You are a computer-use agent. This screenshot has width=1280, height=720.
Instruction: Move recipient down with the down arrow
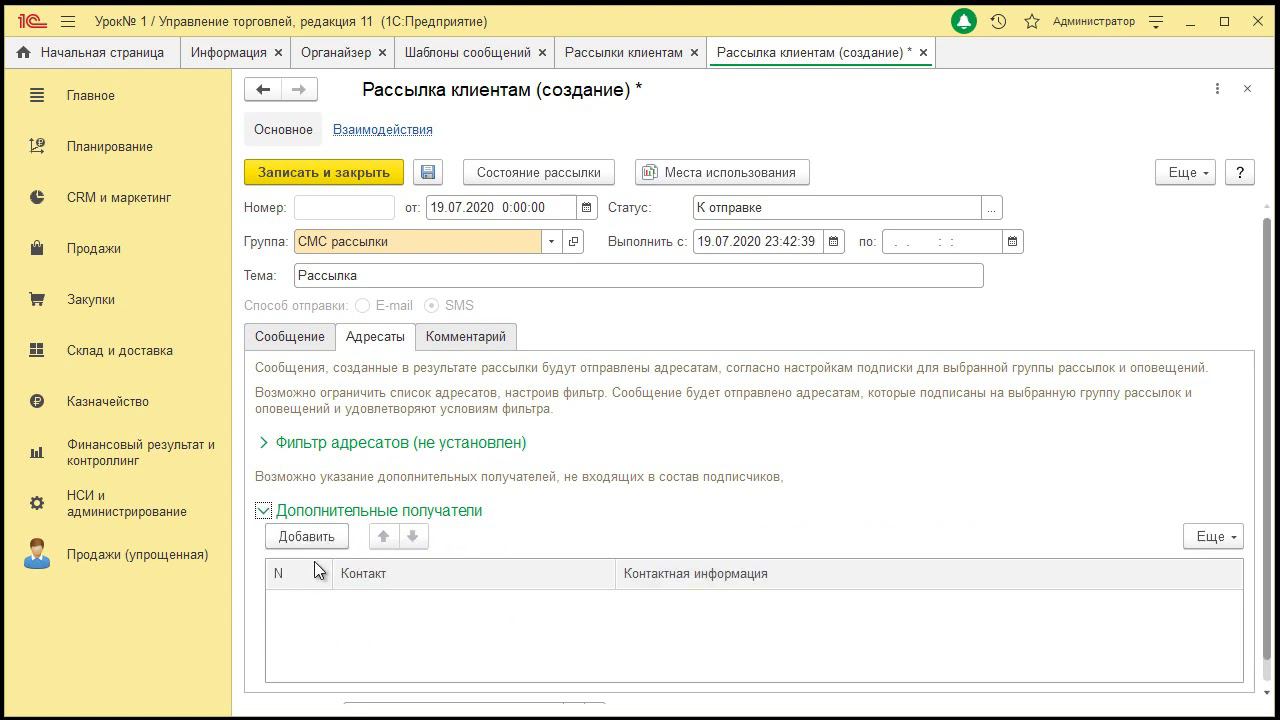(x=412, y=537)
